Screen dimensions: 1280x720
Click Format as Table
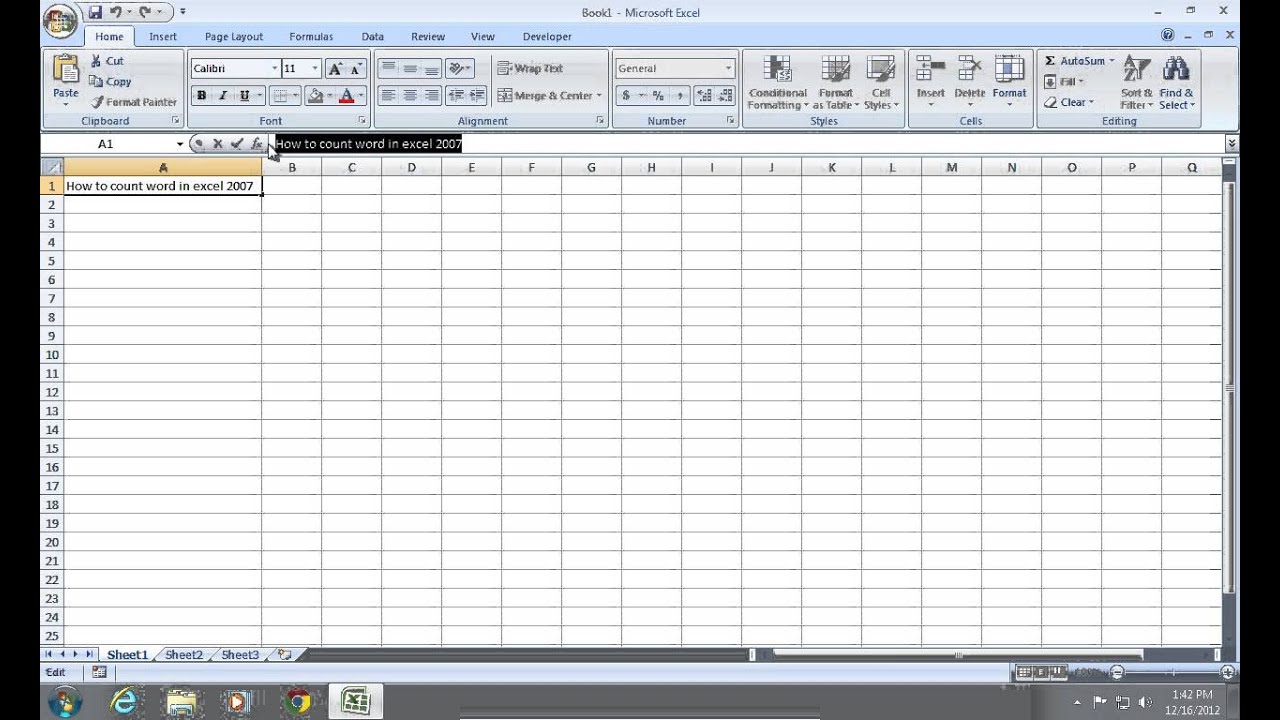tap(835, 82)
